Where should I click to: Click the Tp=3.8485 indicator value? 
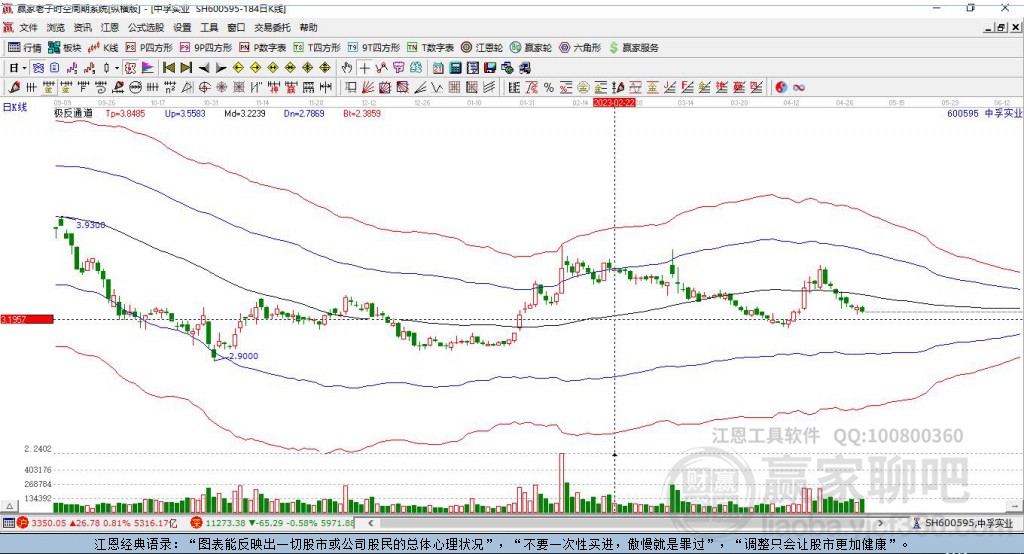(x=125, y=113)
